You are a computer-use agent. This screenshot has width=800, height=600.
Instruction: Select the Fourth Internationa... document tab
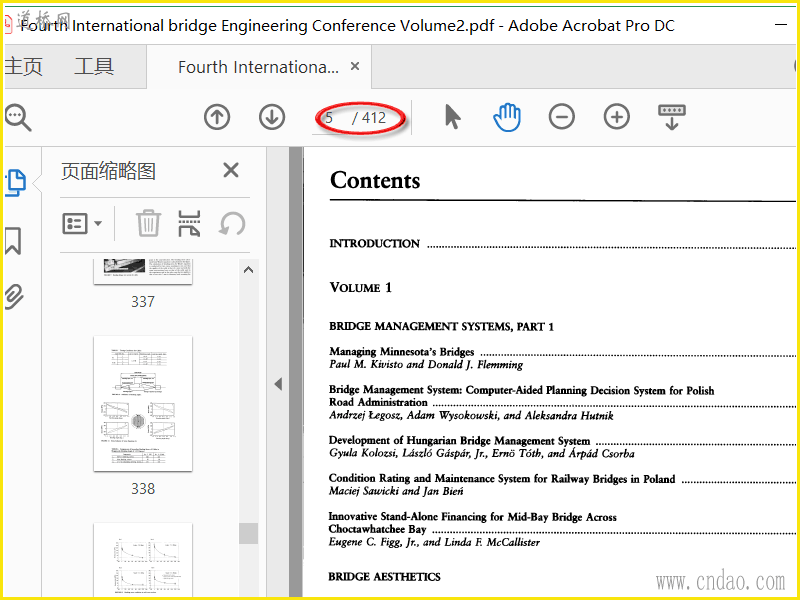coord(258,67)
